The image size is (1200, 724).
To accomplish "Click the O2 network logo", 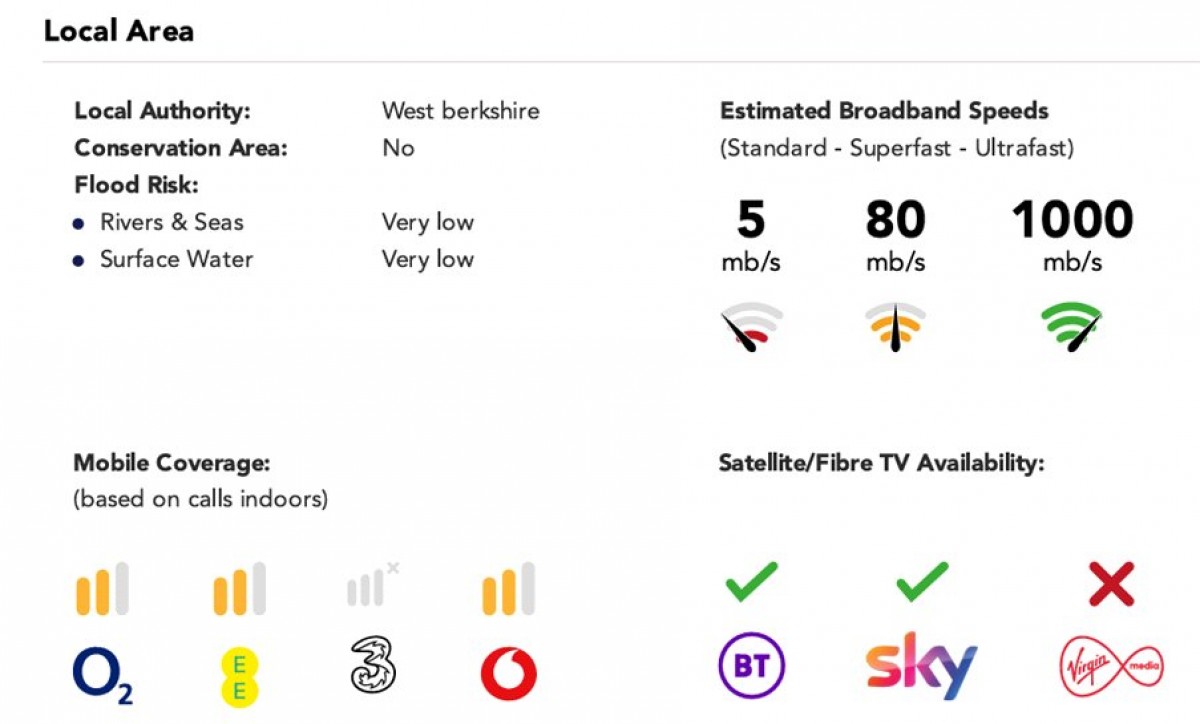I will (103, 675).
